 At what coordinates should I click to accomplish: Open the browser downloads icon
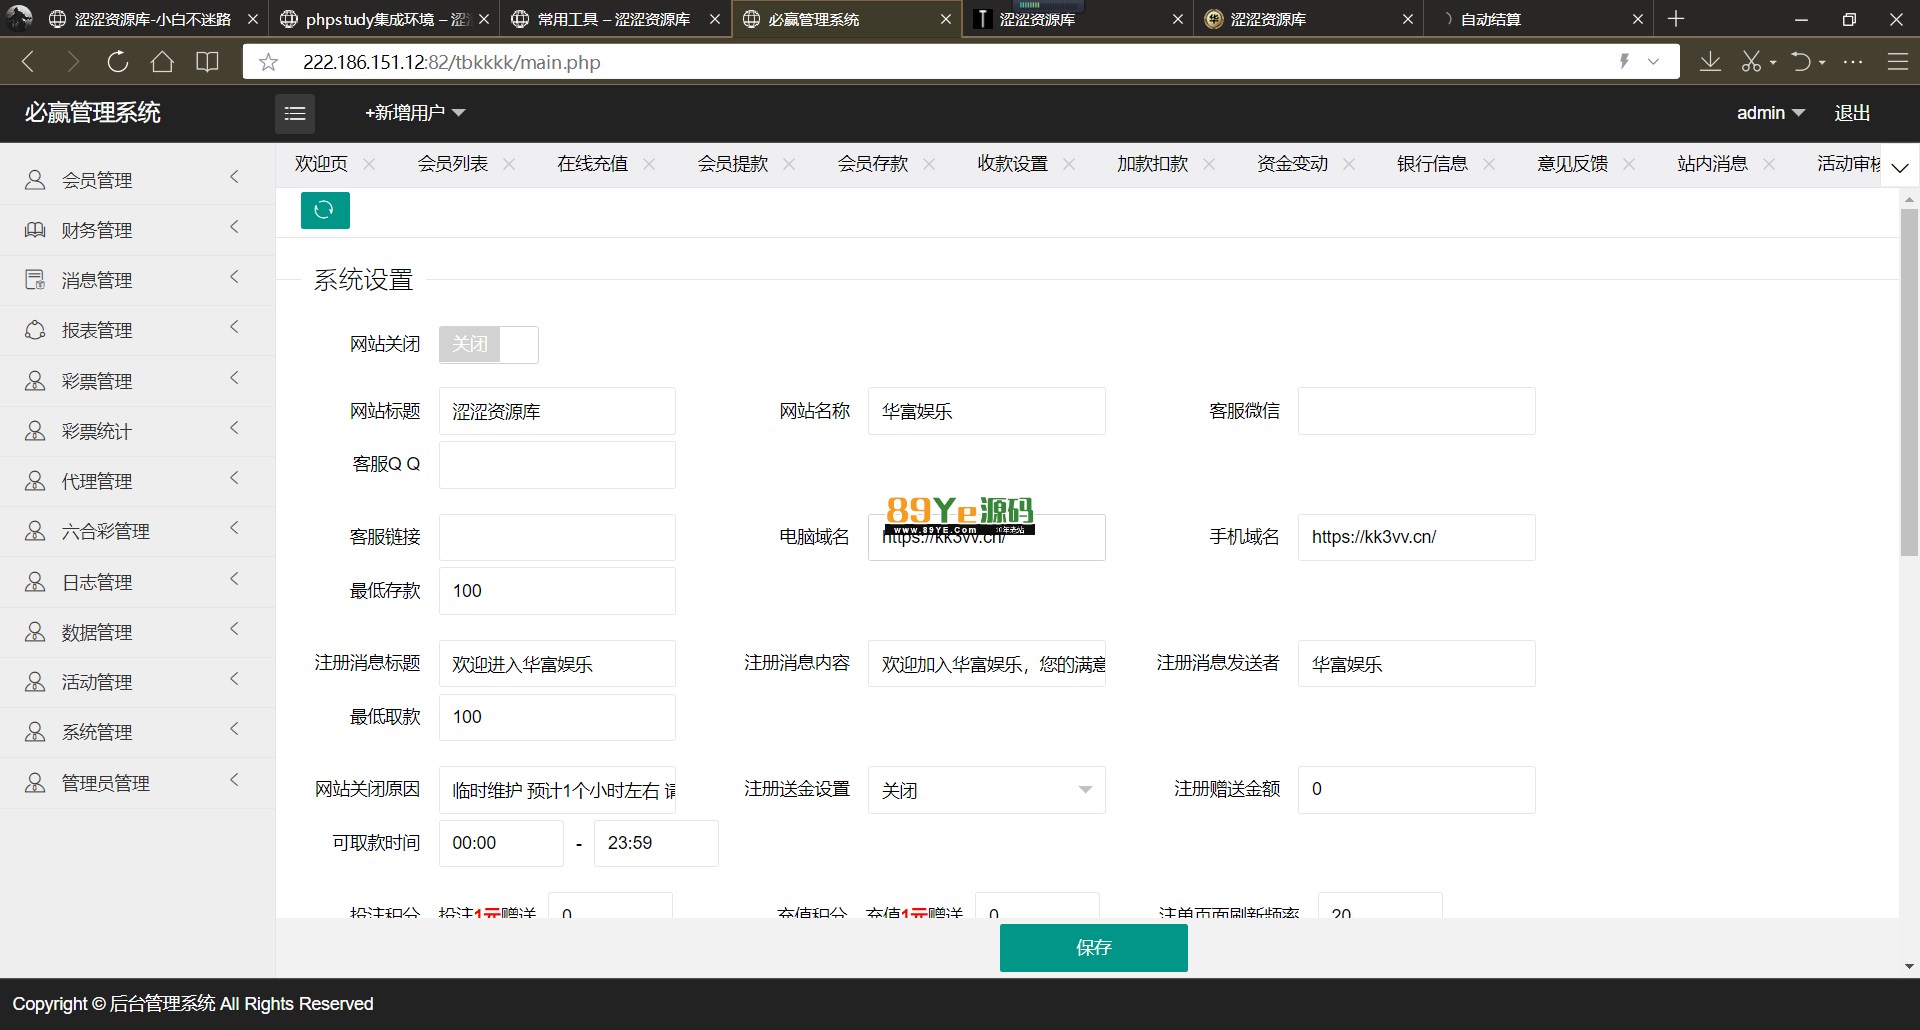[1710, 62]
